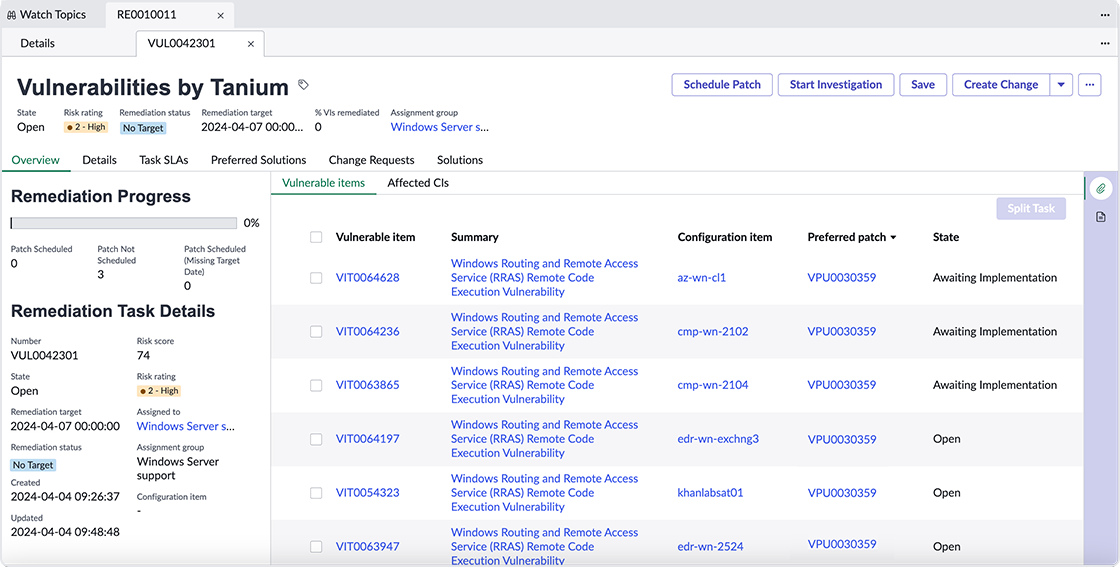Image resolution: width=1120 pixels, height=567 pixels.
Task: Close the RE0010011 tab
Action: (221, 15)
